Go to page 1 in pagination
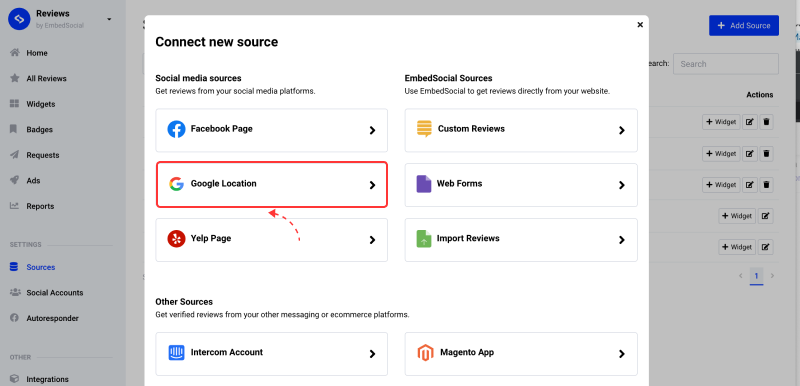The image size is (800, 386). [757, 276]
